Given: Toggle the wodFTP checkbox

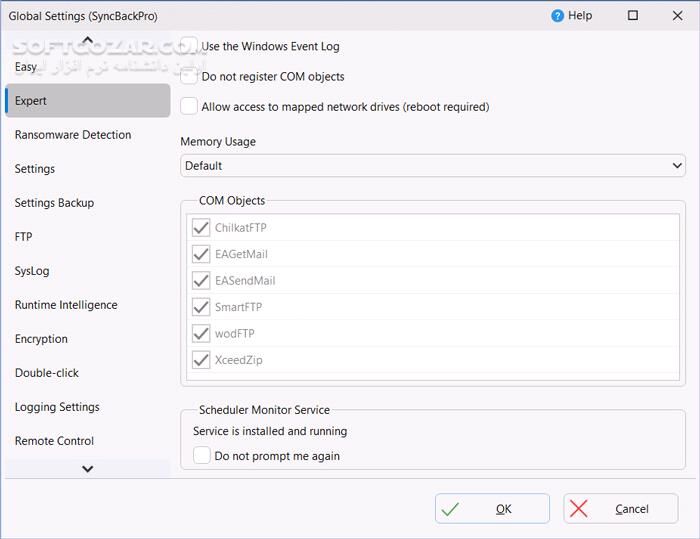Looking at the screenshot, I should (x=201, y=333).
